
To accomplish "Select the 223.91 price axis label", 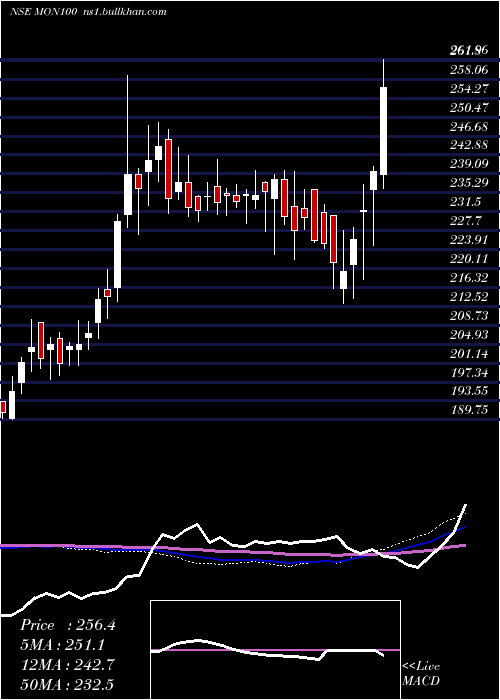I will (468, 240).
